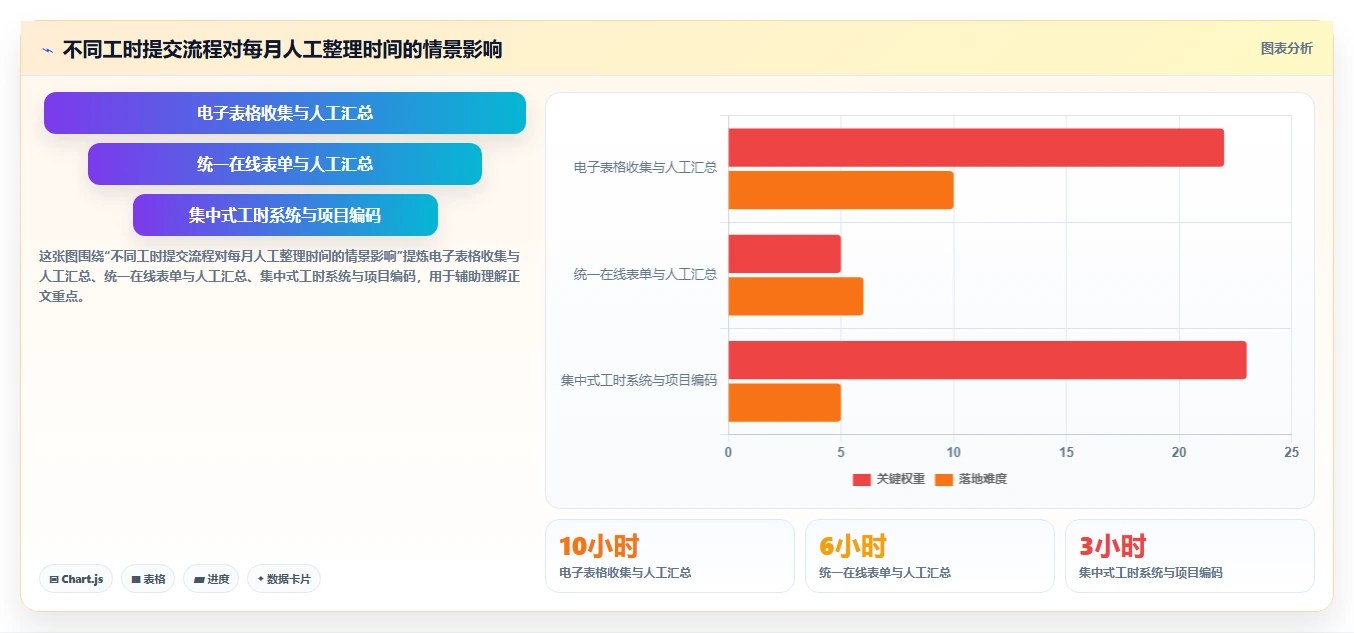Click the 表格 tag
Viewport: 1354px width, 633px height.
tap(148, 579)
